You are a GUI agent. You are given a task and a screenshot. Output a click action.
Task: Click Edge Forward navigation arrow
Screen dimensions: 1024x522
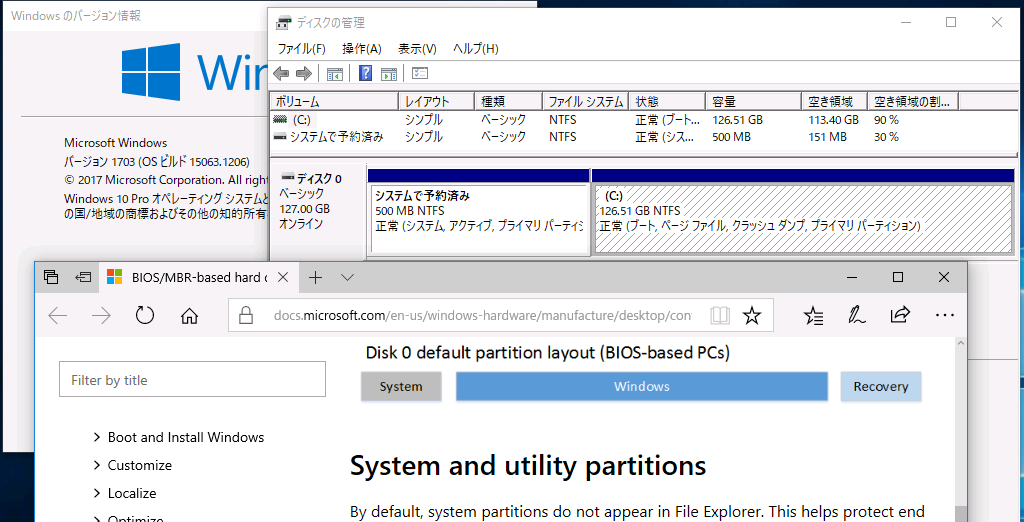coord(101,316)
